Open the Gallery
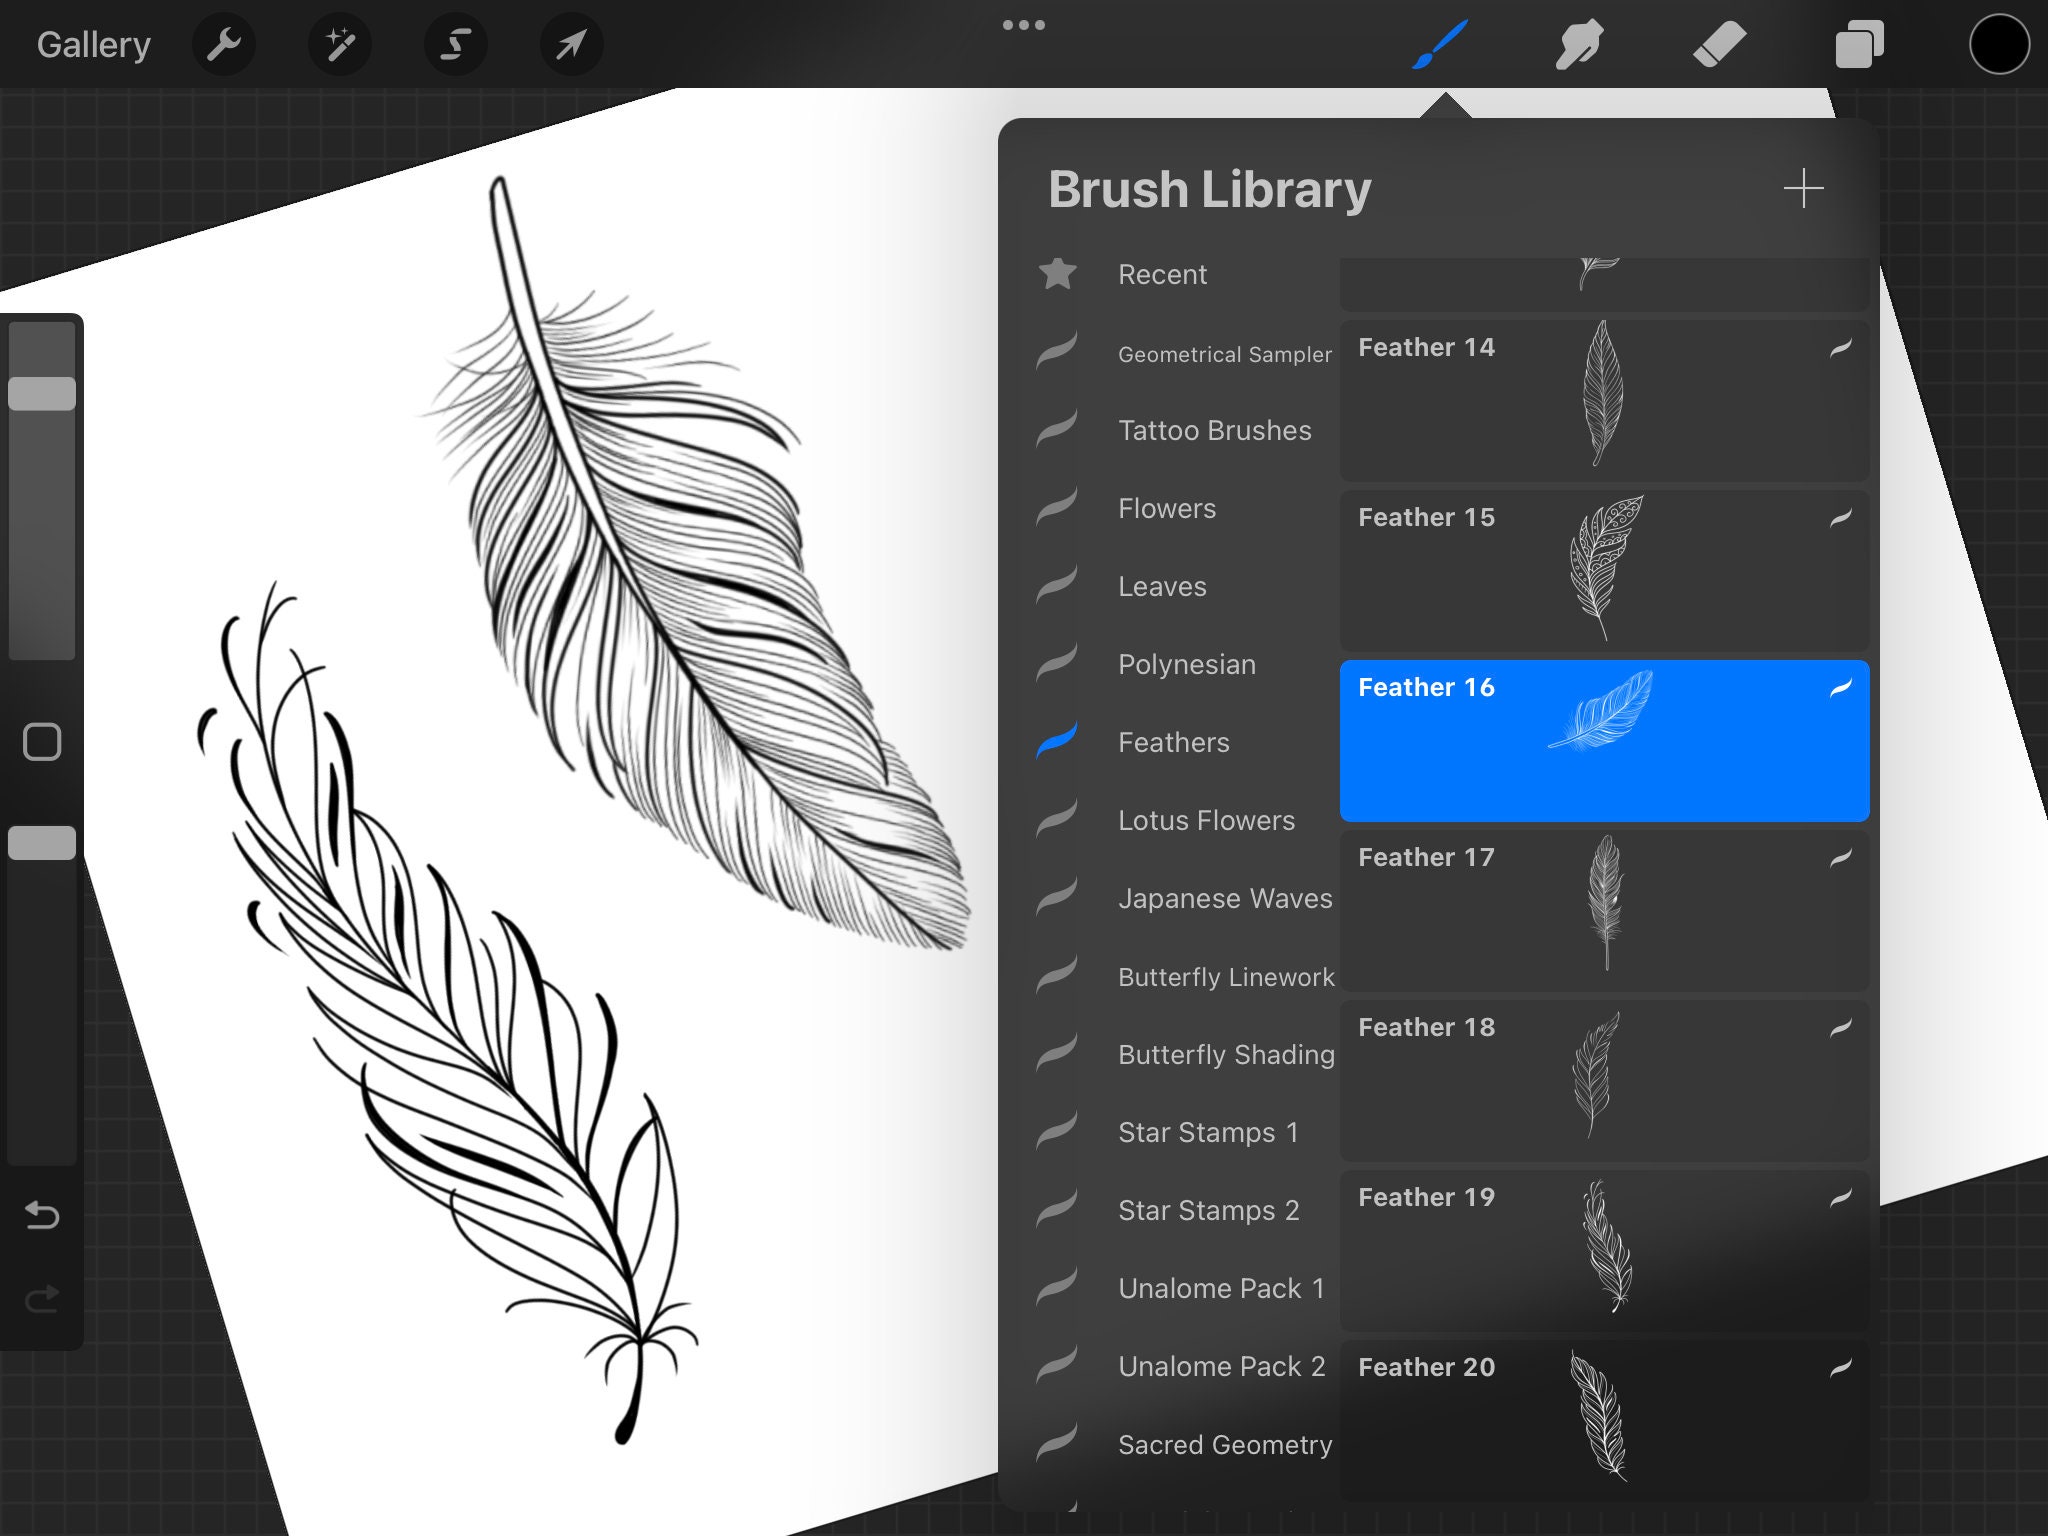This screenshot has height=1536, width=2048. [93, 45]
